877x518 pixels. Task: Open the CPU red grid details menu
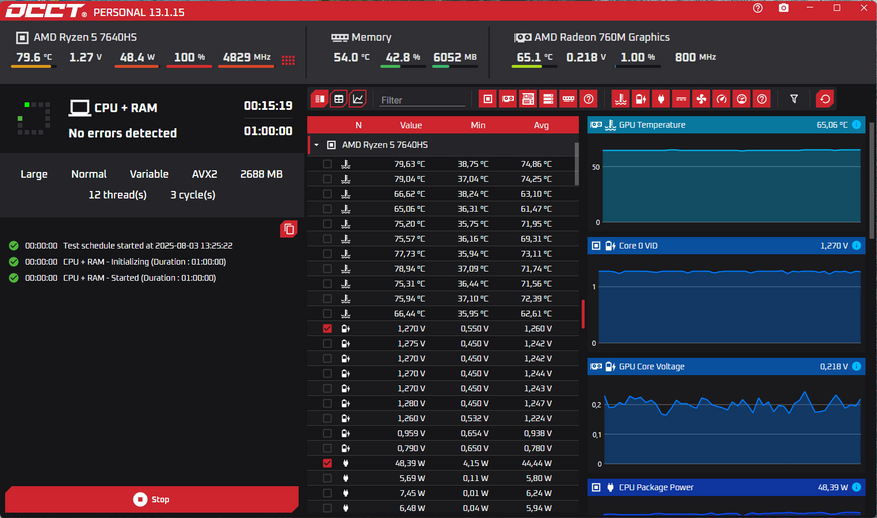289,59
